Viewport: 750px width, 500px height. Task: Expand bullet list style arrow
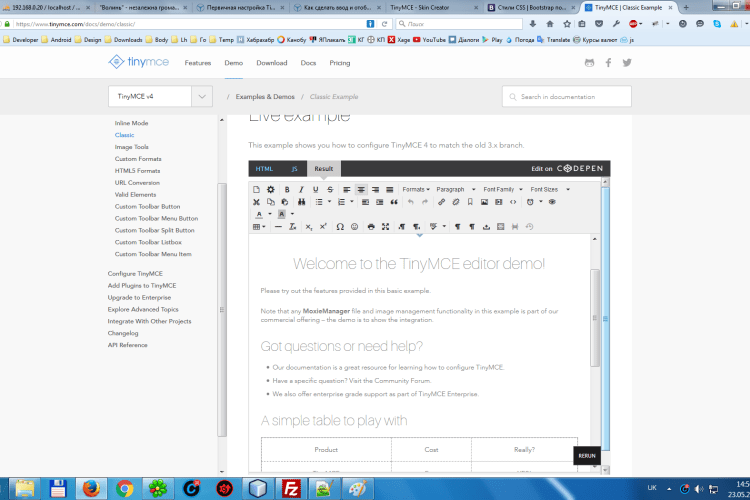(x=329, y=202)
